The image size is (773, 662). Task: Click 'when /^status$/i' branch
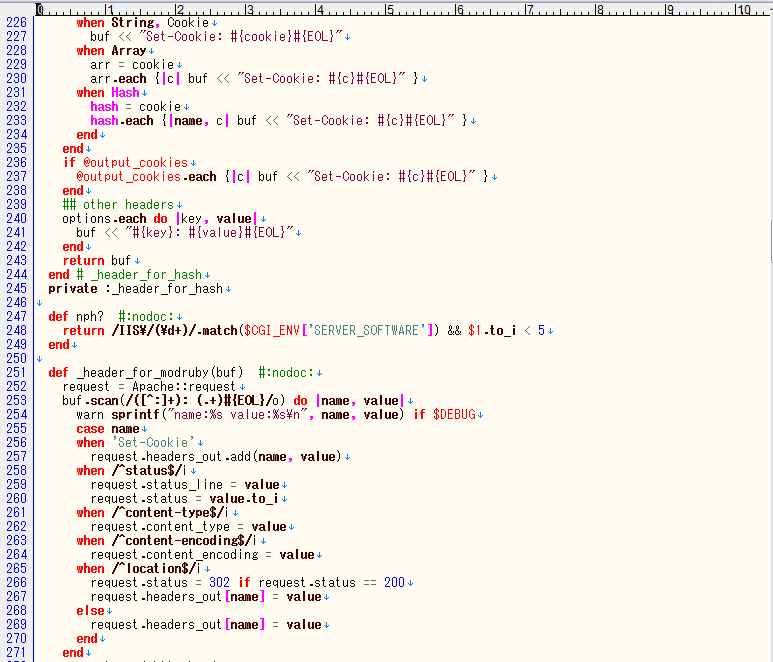[x=132, y=470]
